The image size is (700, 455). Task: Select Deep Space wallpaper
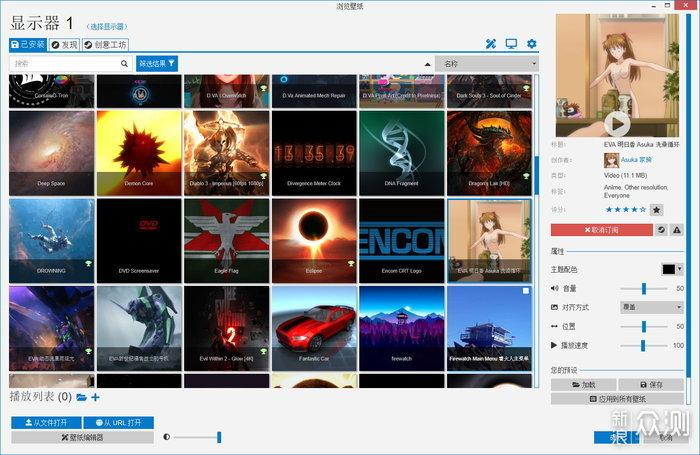[x=51, y=153]
